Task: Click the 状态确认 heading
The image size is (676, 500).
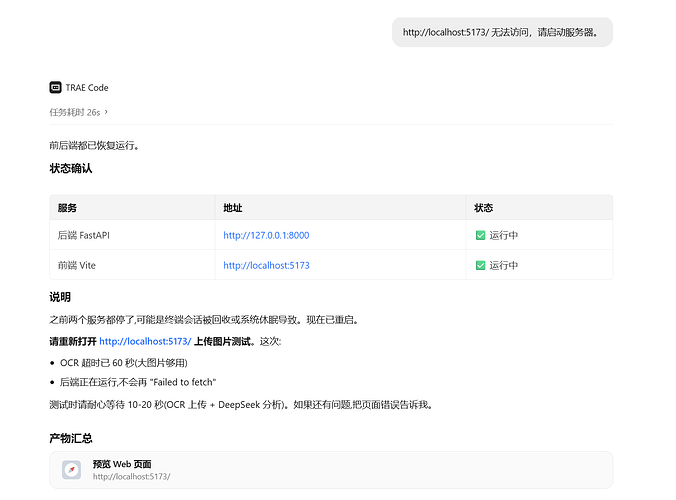Action: tap(71, 169)
